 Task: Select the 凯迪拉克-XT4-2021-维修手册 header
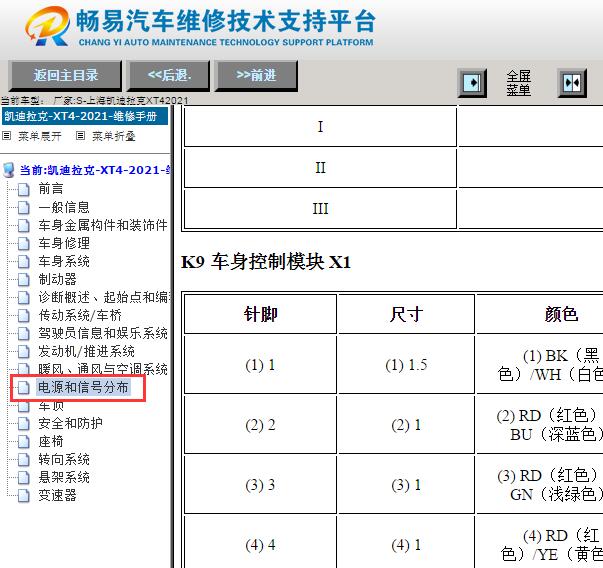(85, 116)
